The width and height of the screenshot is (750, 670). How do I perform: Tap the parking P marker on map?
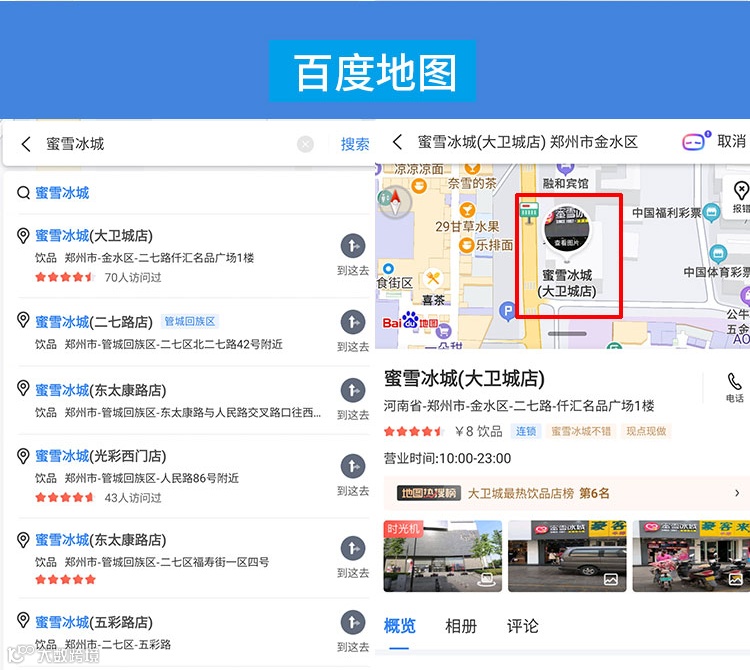coord(507,311)
